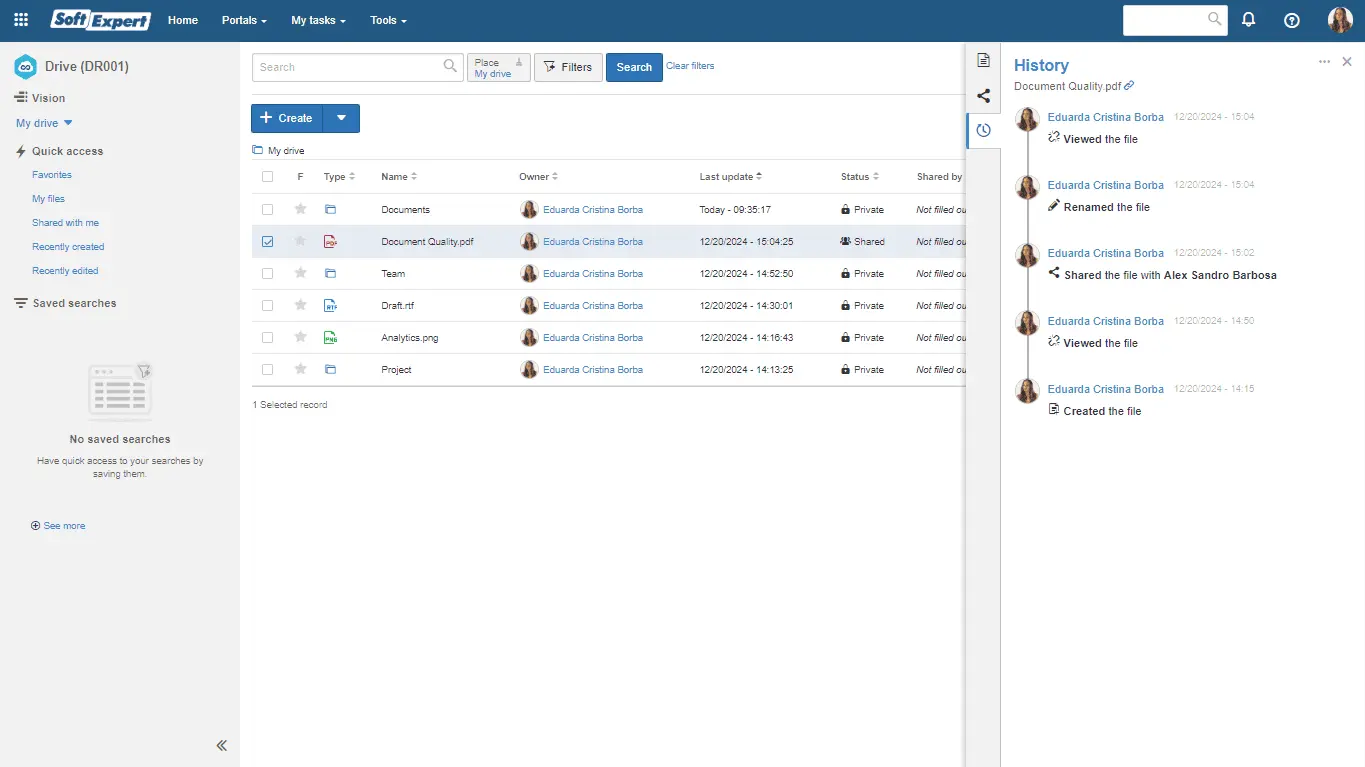Open the sharing panel icon

(x=983, y=96)
